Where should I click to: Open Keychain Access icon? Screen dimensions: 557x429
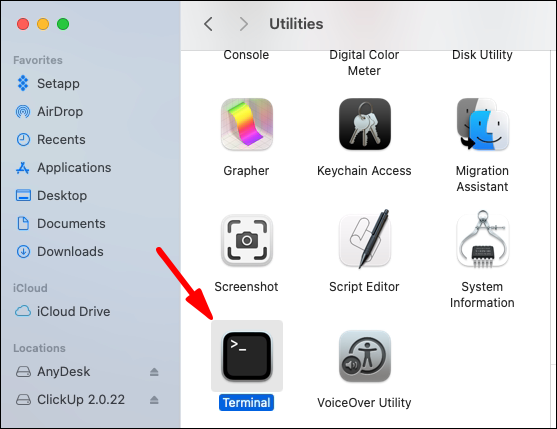365,124
